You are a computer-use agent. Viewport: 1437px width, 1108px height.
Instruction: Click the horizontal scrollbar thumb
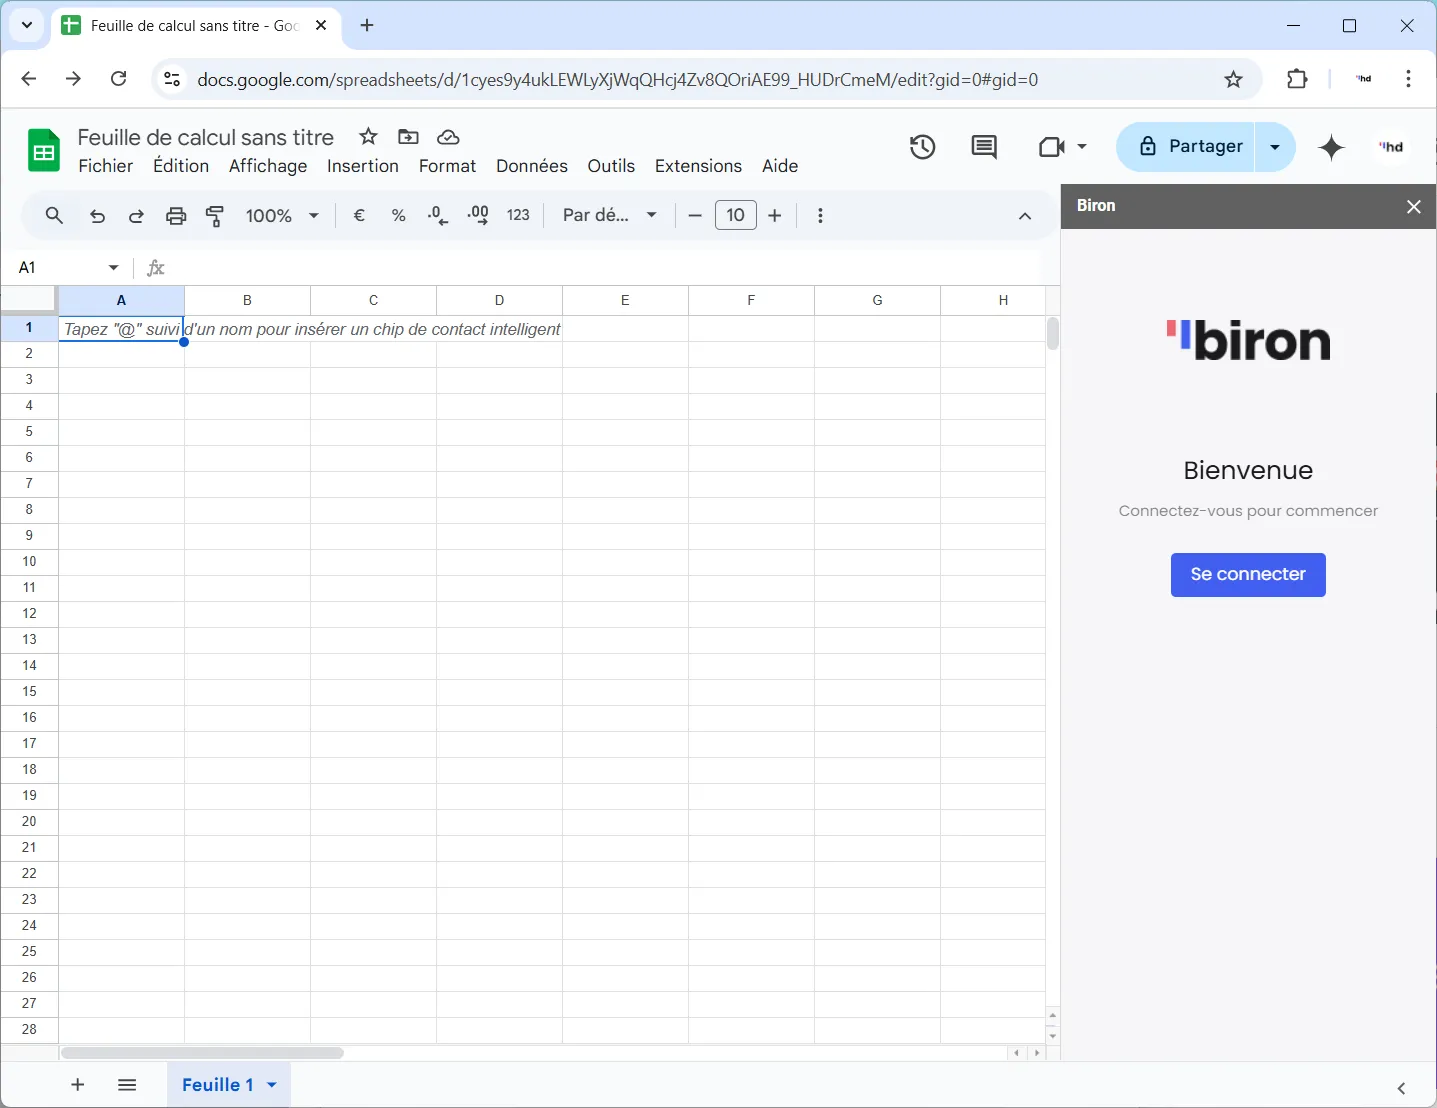tap(203, 1053)
